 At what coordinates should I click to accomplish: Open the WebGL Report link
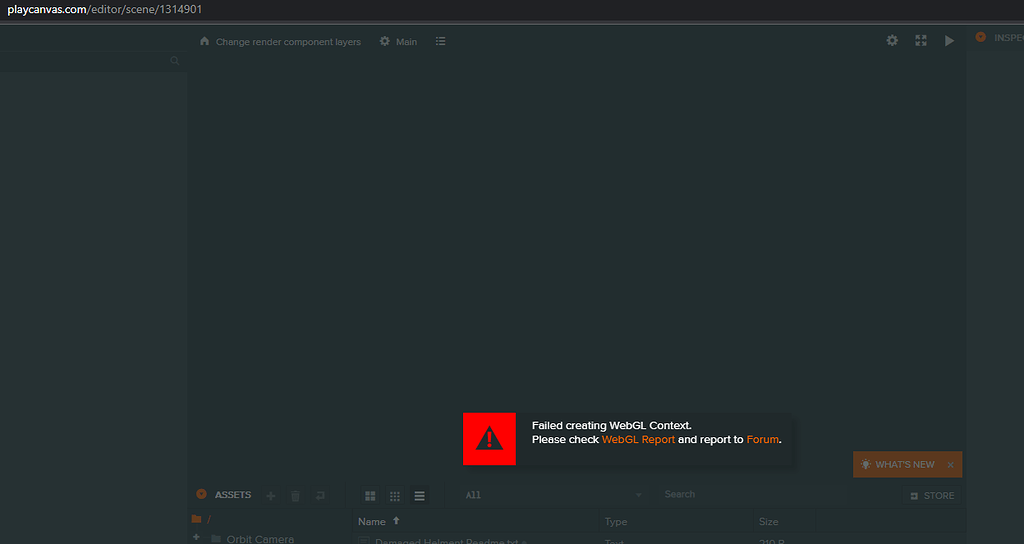click(x=638, y=440)
